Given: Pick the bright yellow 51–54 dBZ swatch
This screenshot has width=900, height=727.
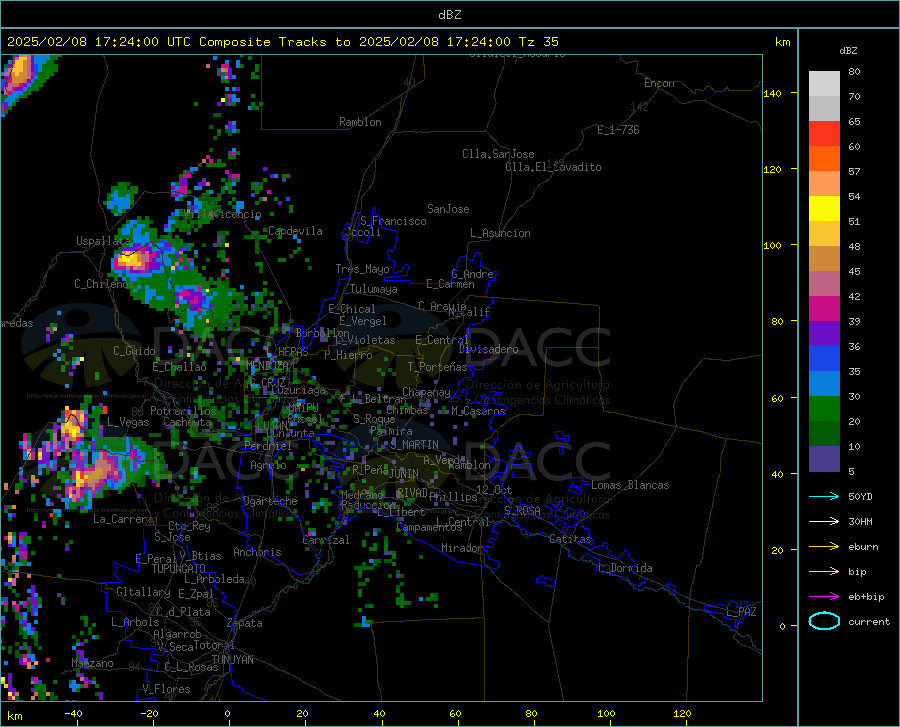Looking at the screenshot, I should click(824, 209).
